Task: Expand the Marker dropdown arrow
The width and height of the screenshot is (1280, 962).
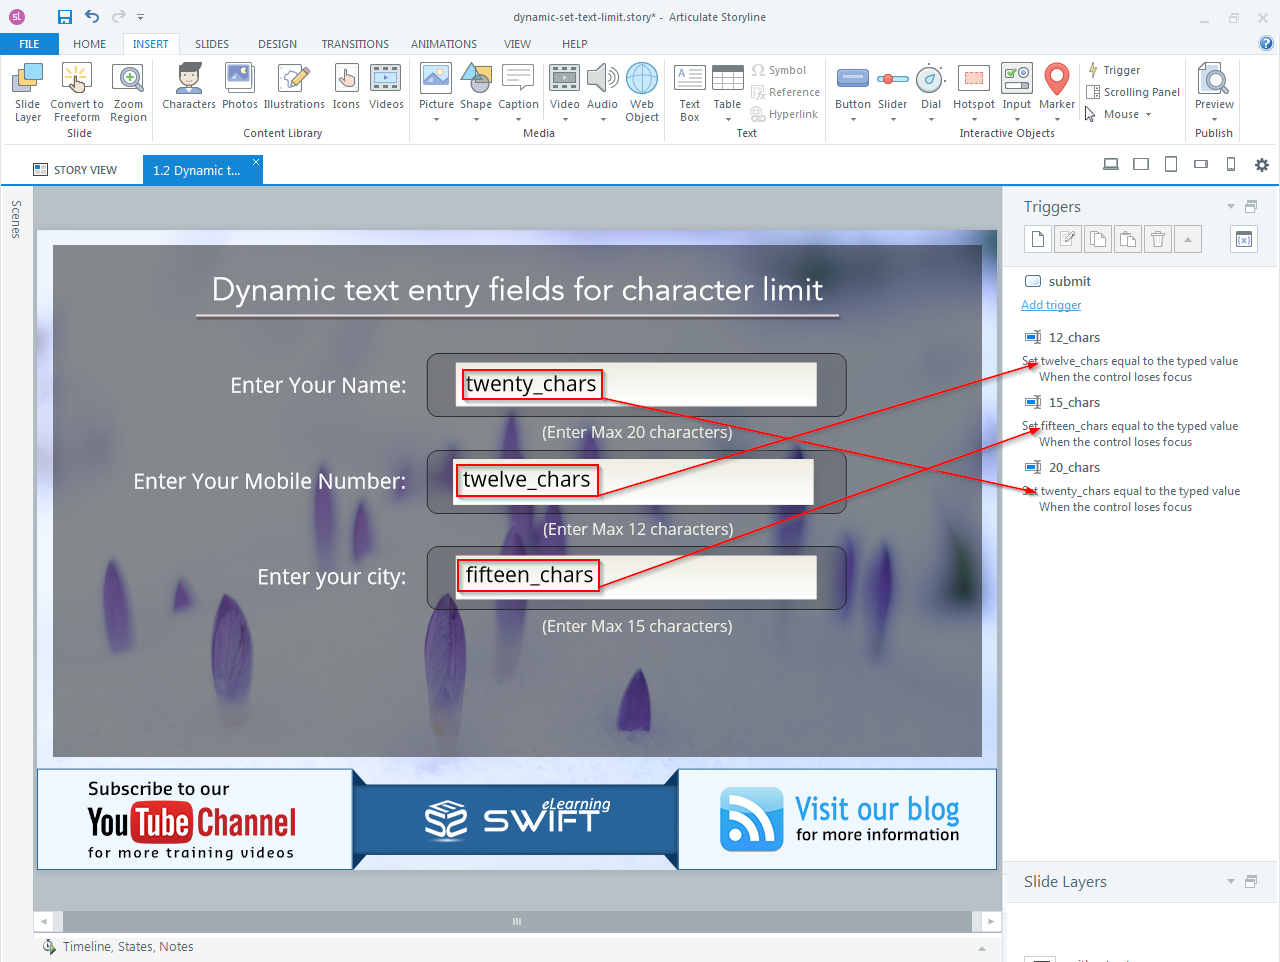Action: click(x=1057, y=120)
